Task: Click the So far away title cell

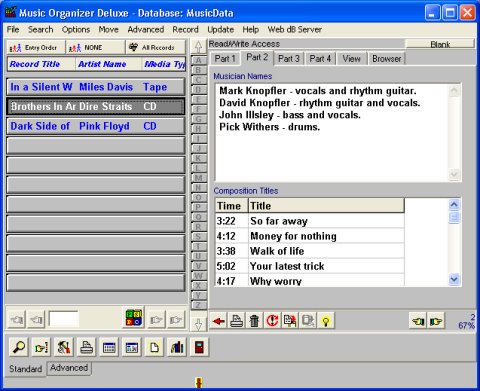Action: pos(326,221)
